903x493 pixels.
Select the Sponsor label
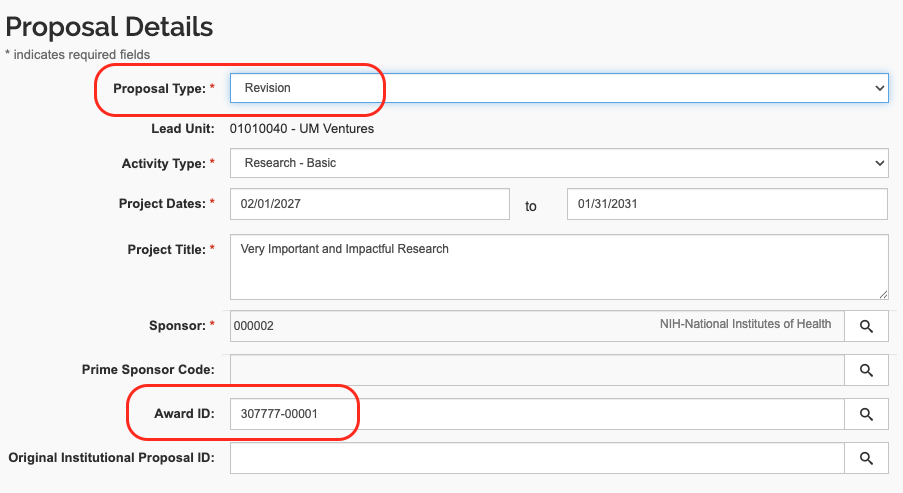182,325
